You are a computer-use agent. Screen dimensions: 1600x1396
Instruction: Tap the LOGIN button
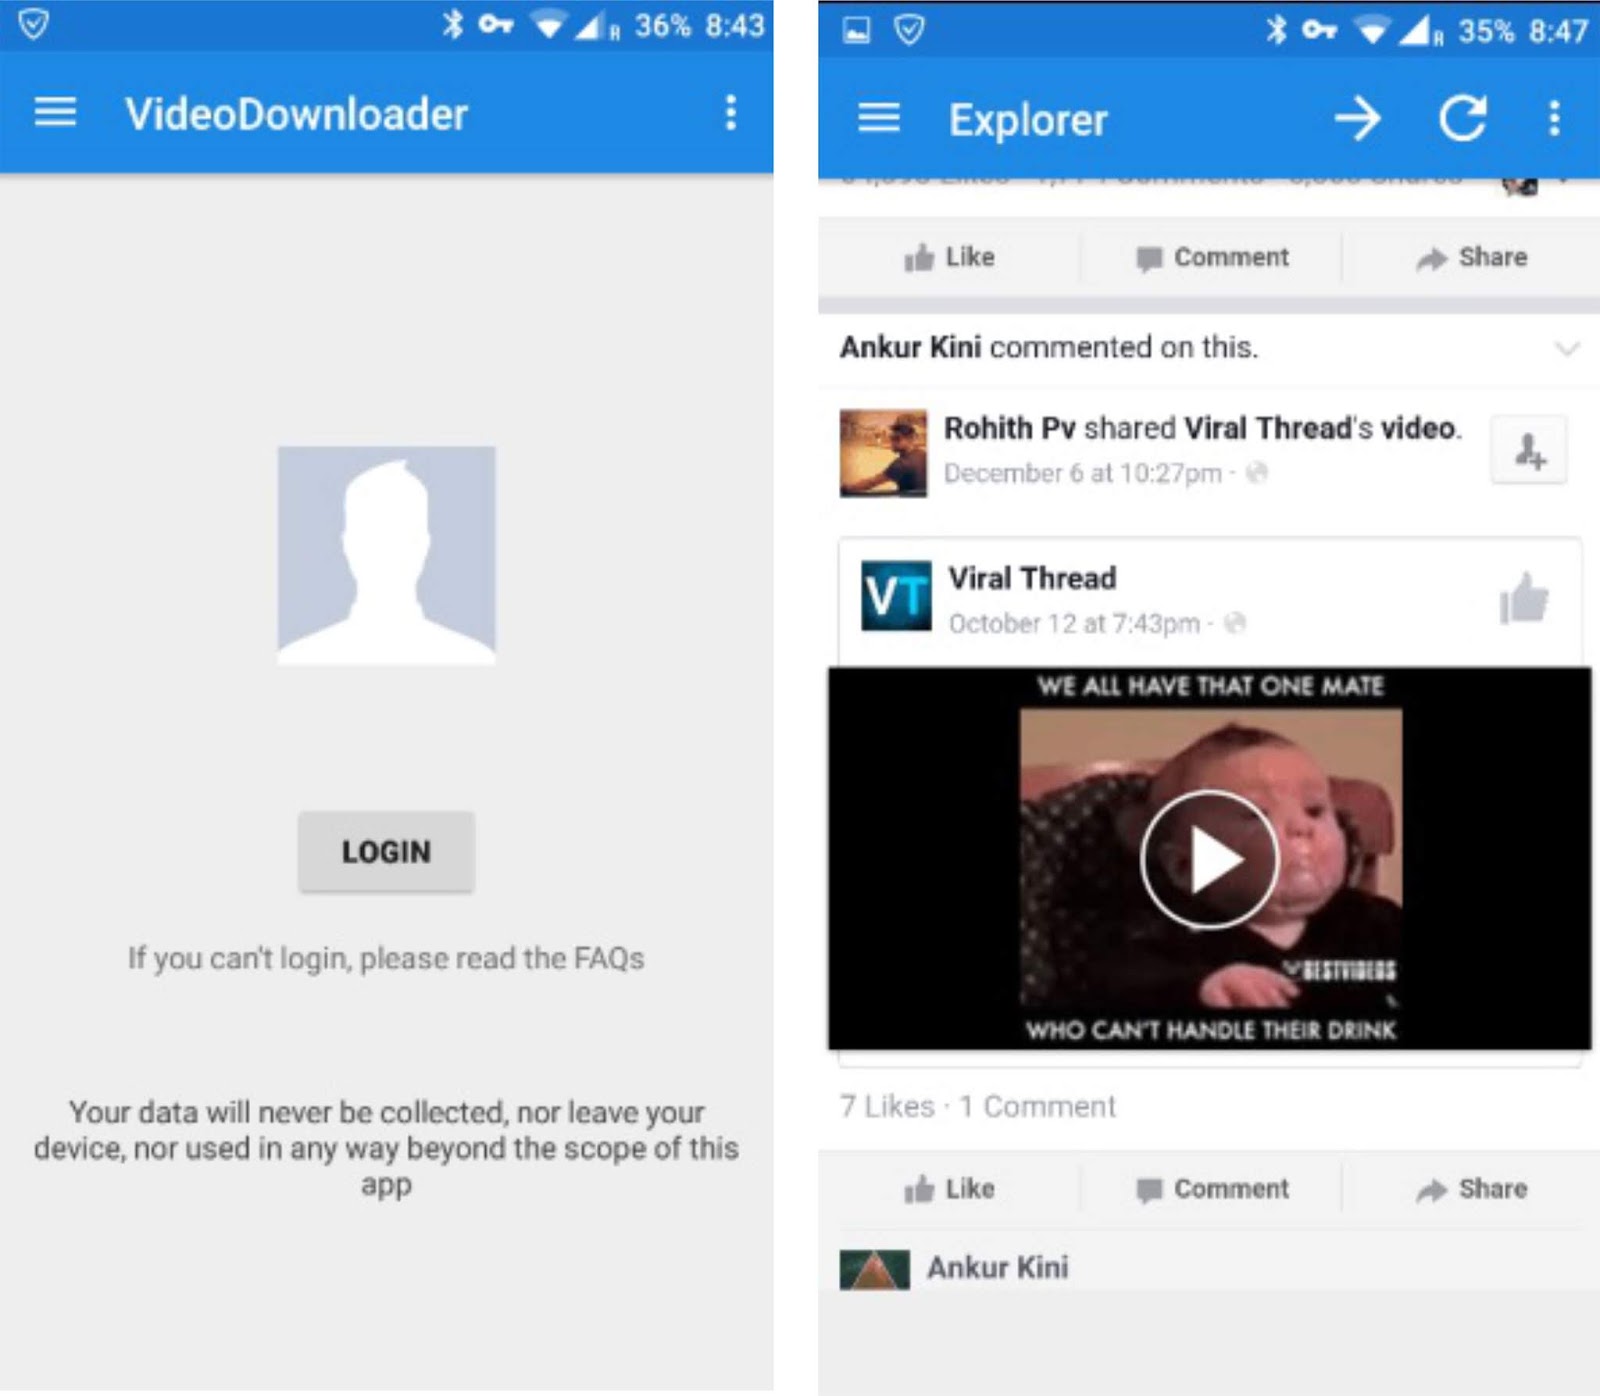coord(386,851)
